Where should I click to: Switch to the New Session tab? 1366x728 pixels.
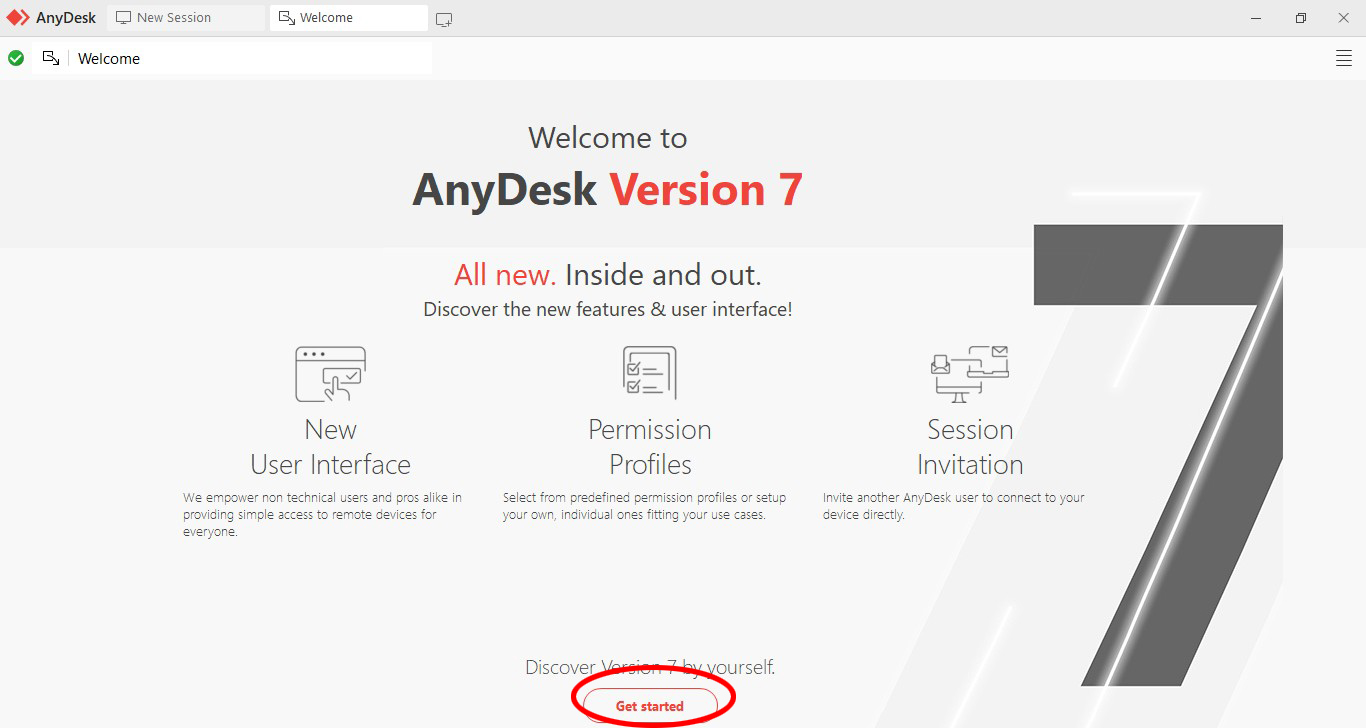(x=186, y=18)
